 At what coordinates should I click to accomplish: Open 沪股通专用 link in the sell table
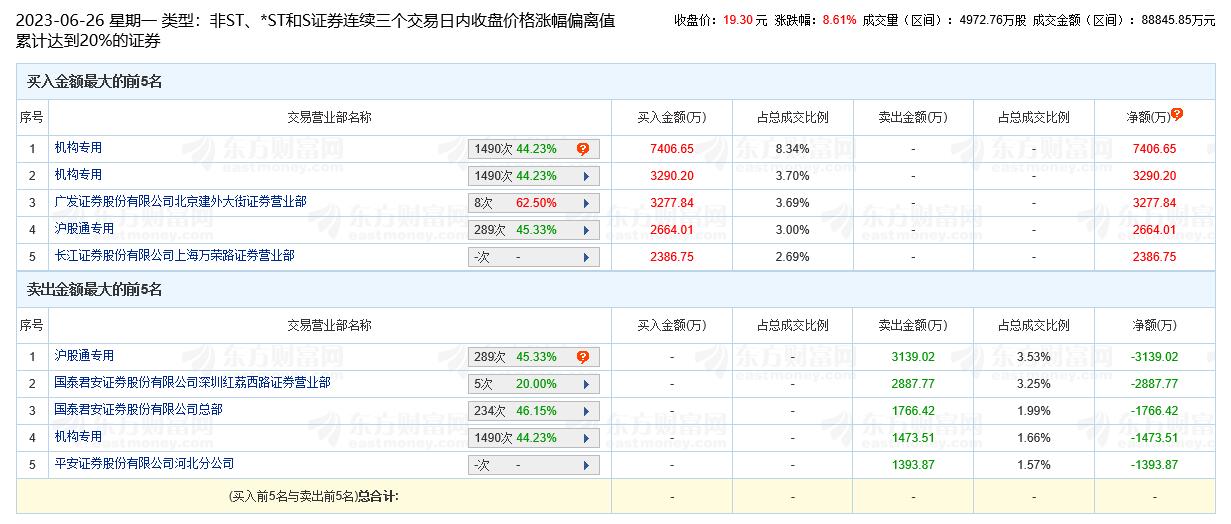point(84,356)
